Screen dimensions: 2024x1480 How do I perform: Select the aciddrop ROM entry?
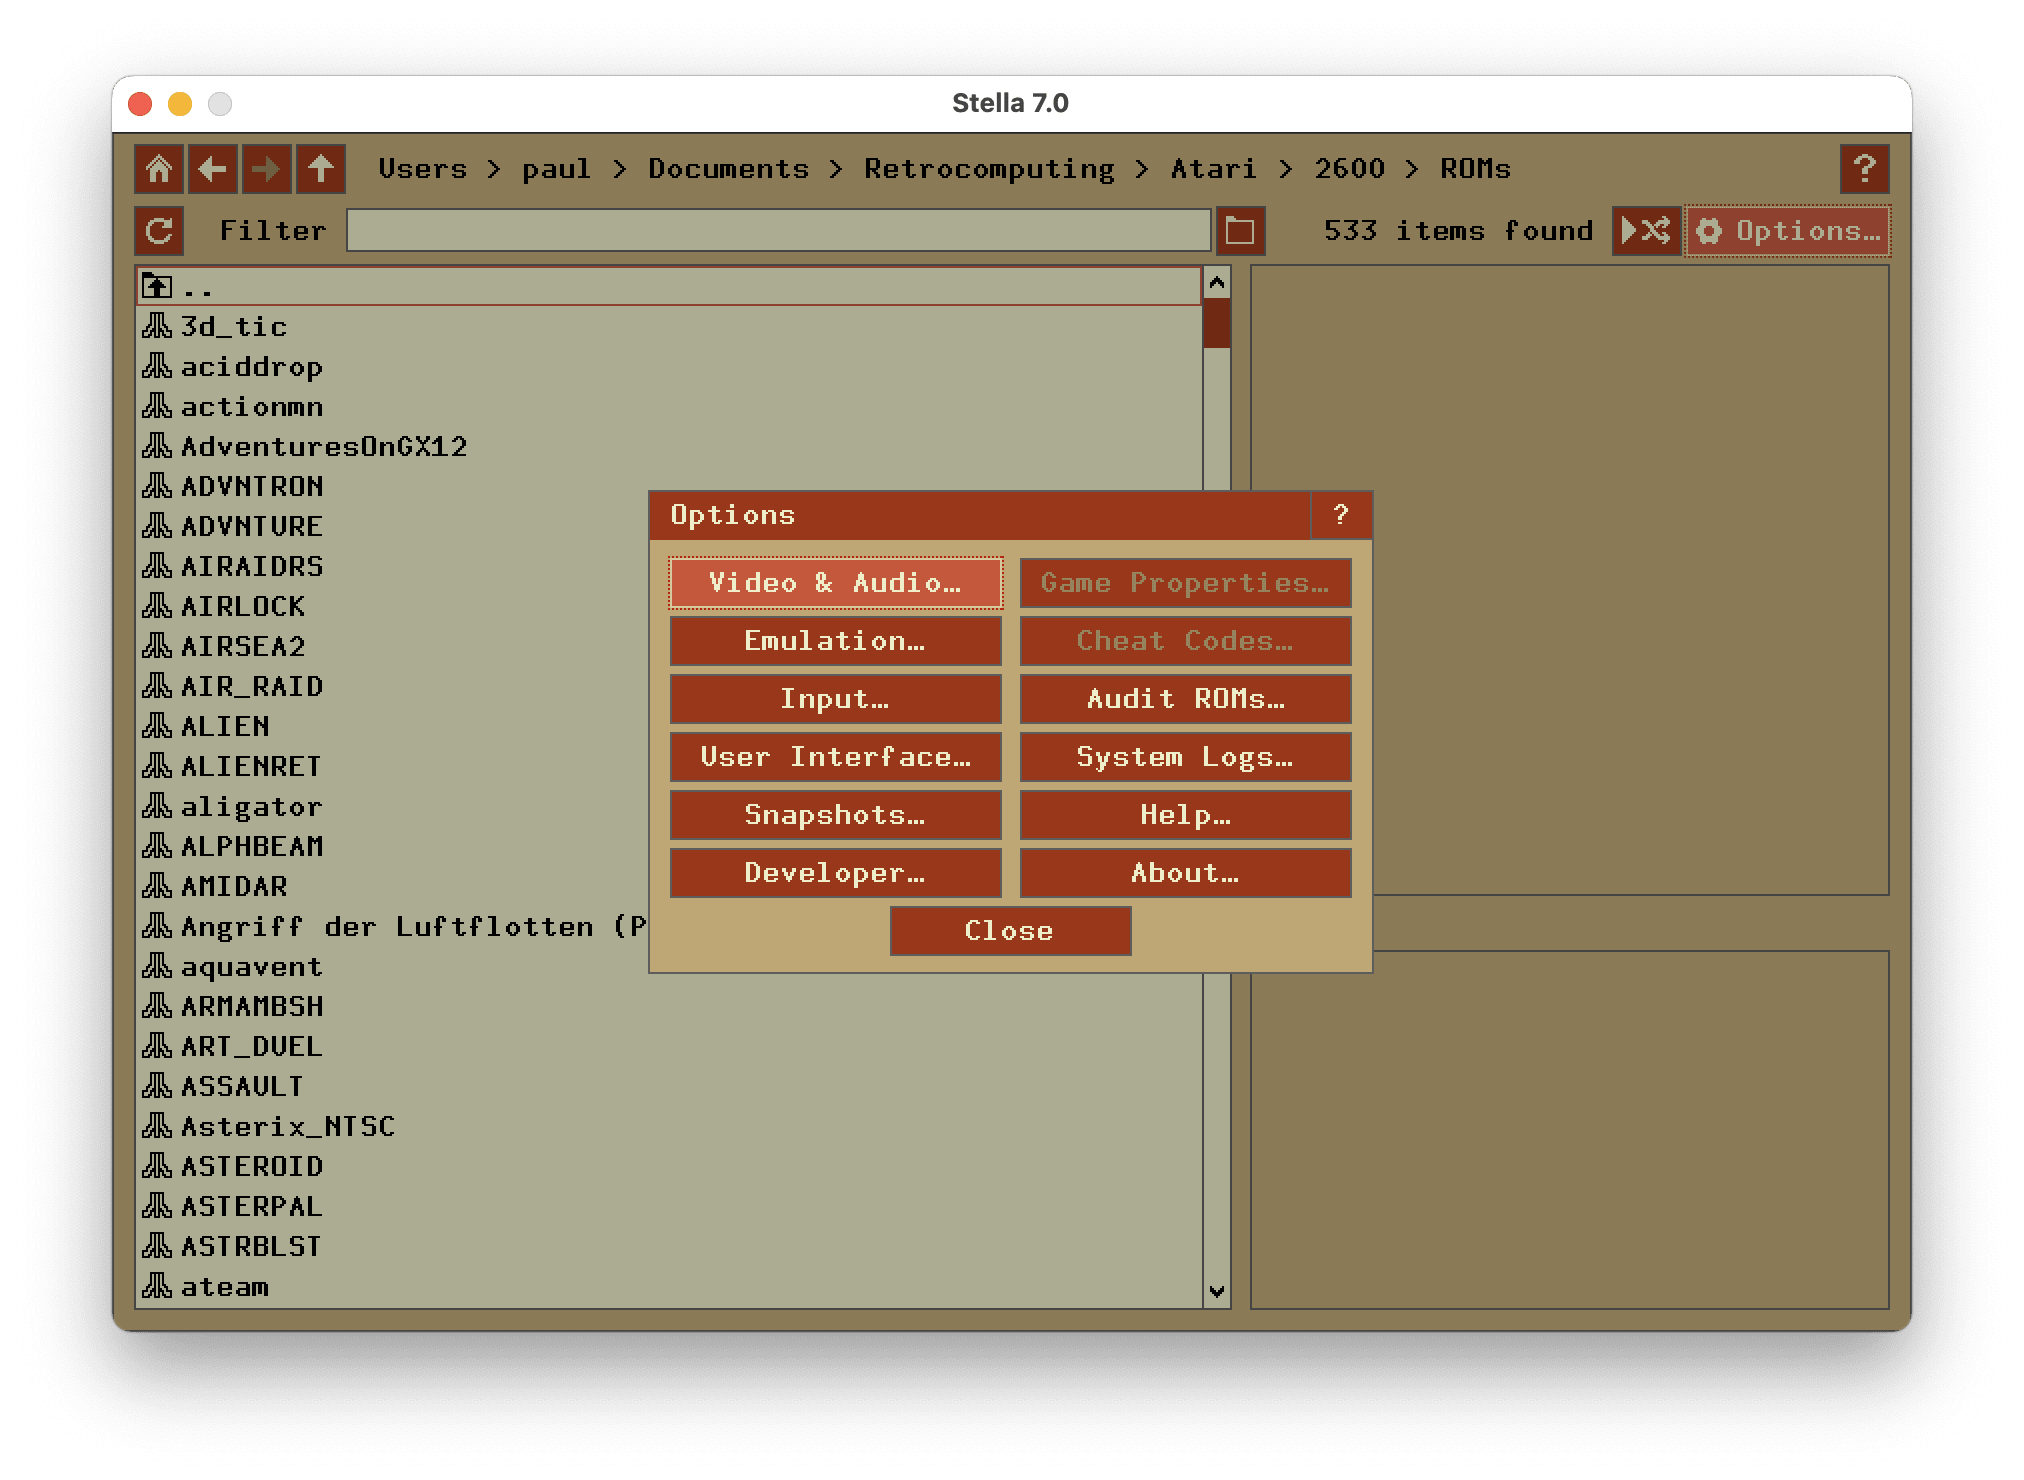252,367
